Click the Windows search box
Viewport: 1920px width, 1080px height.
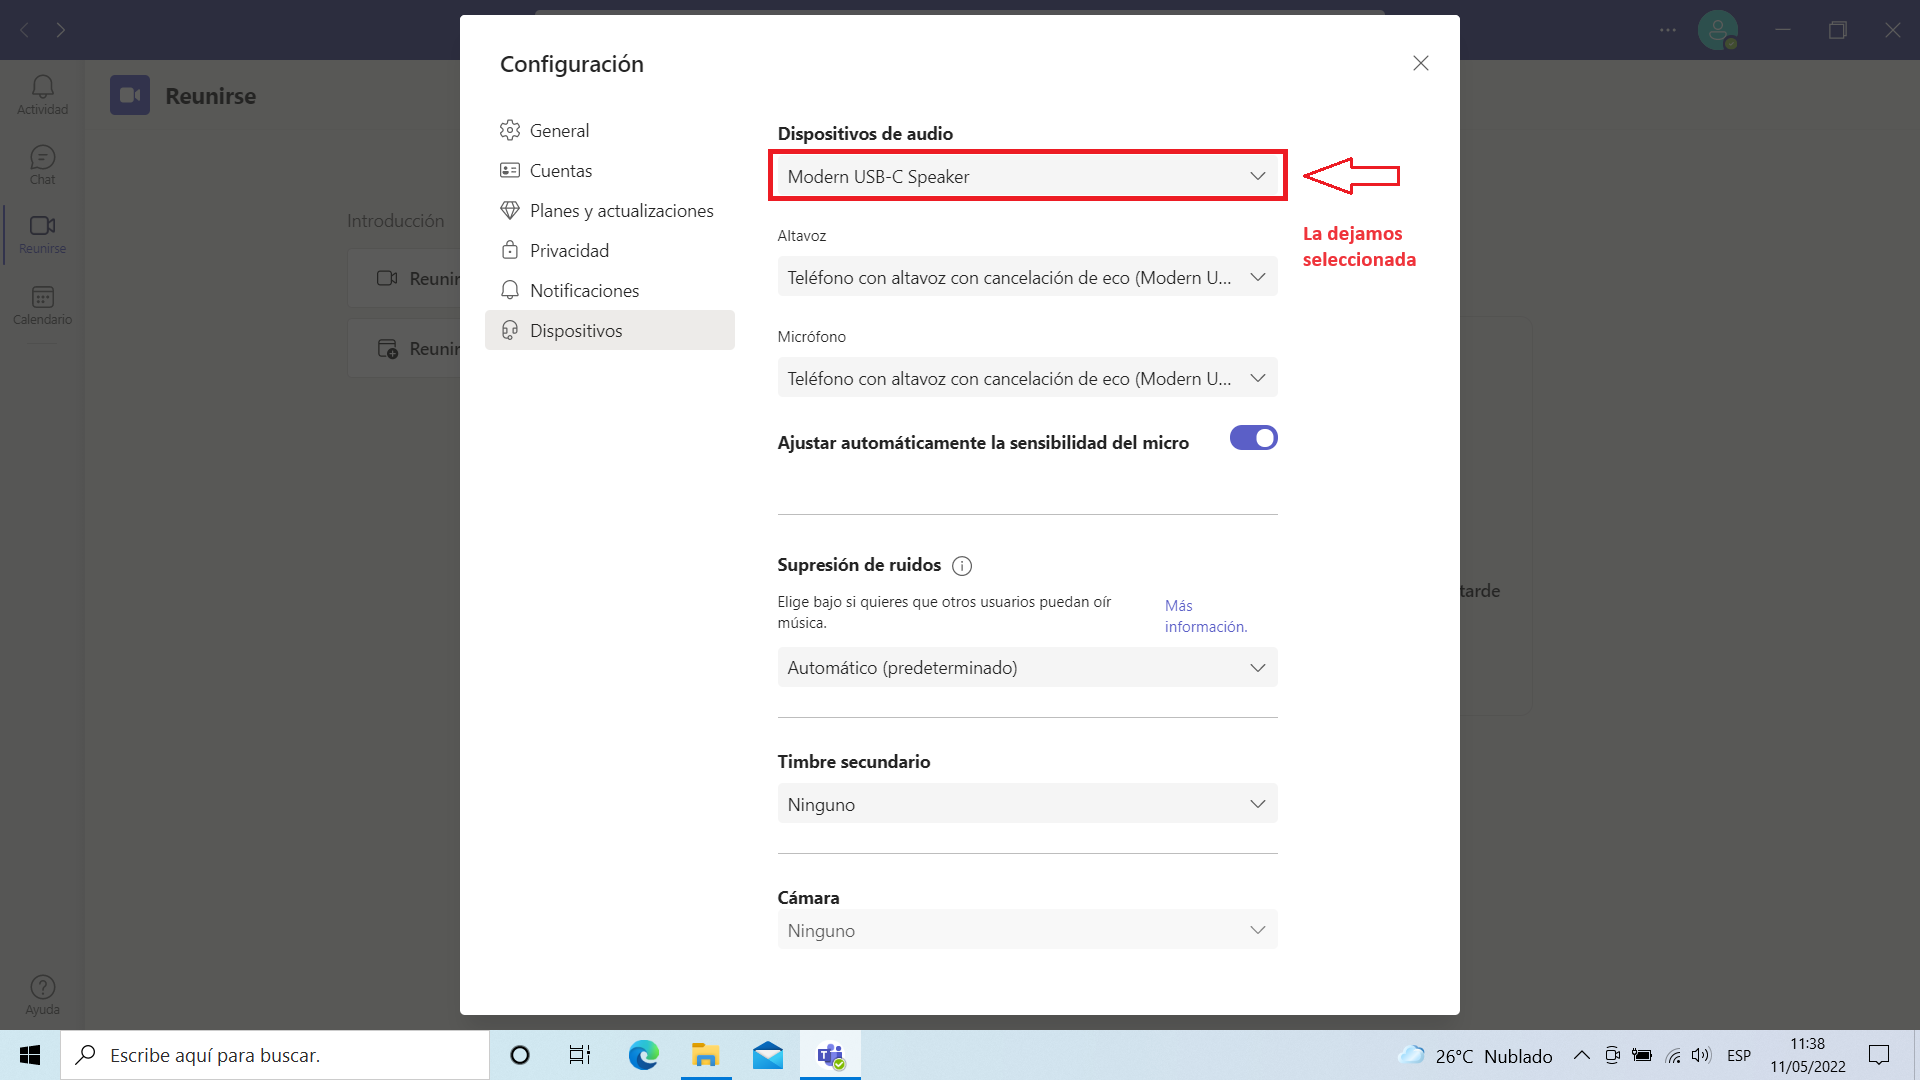(275, 1055)
